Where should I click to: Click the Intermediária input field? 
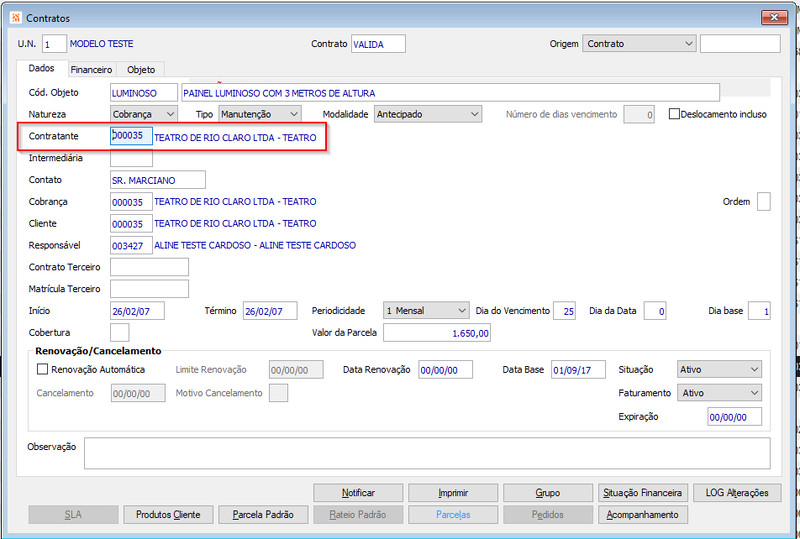[131, 158]
